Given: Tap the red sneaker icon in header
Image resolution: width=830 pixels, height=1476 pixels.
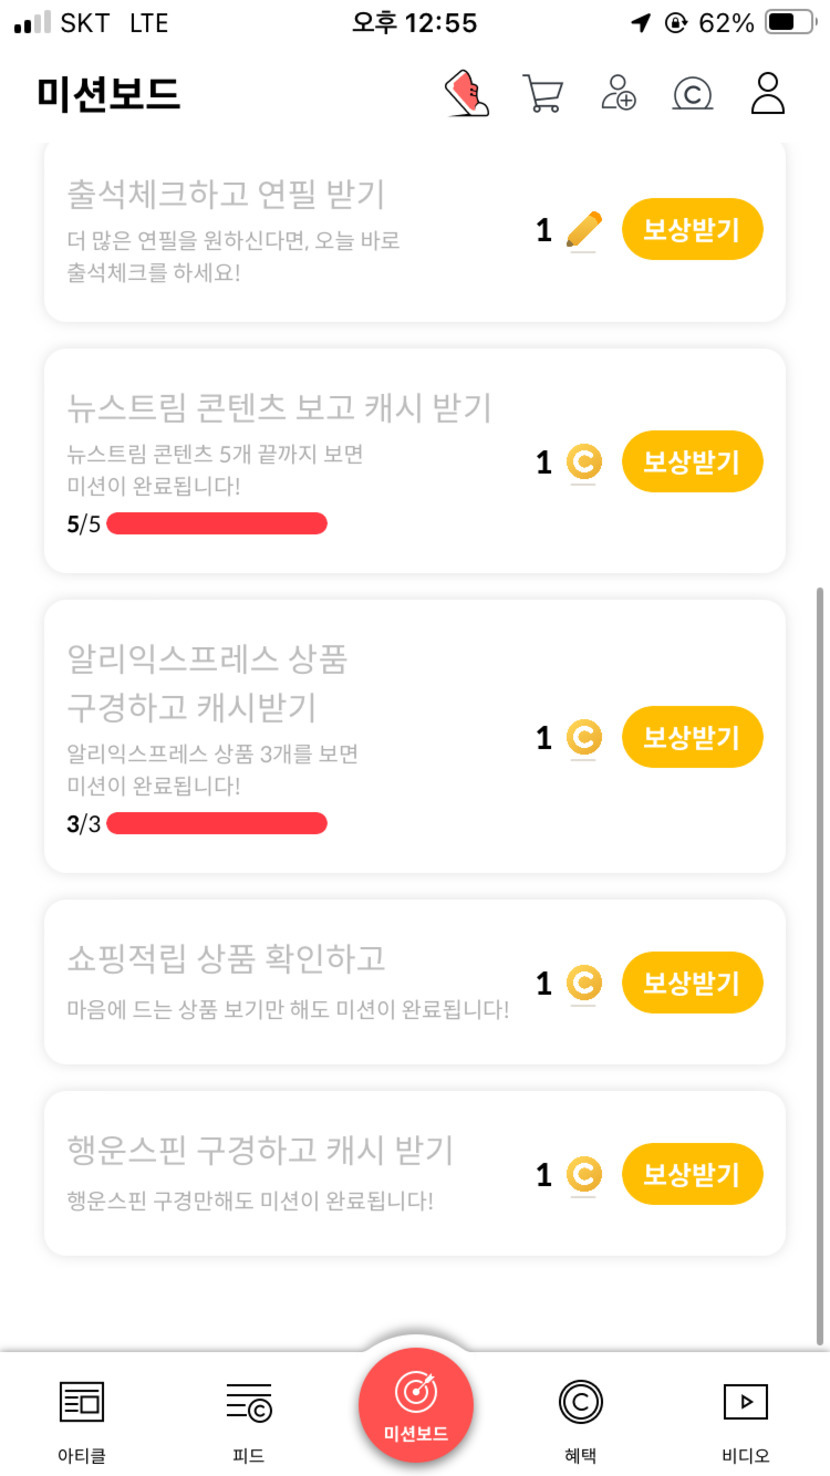Looking at the screenshot, I should [x=467, y=95].
